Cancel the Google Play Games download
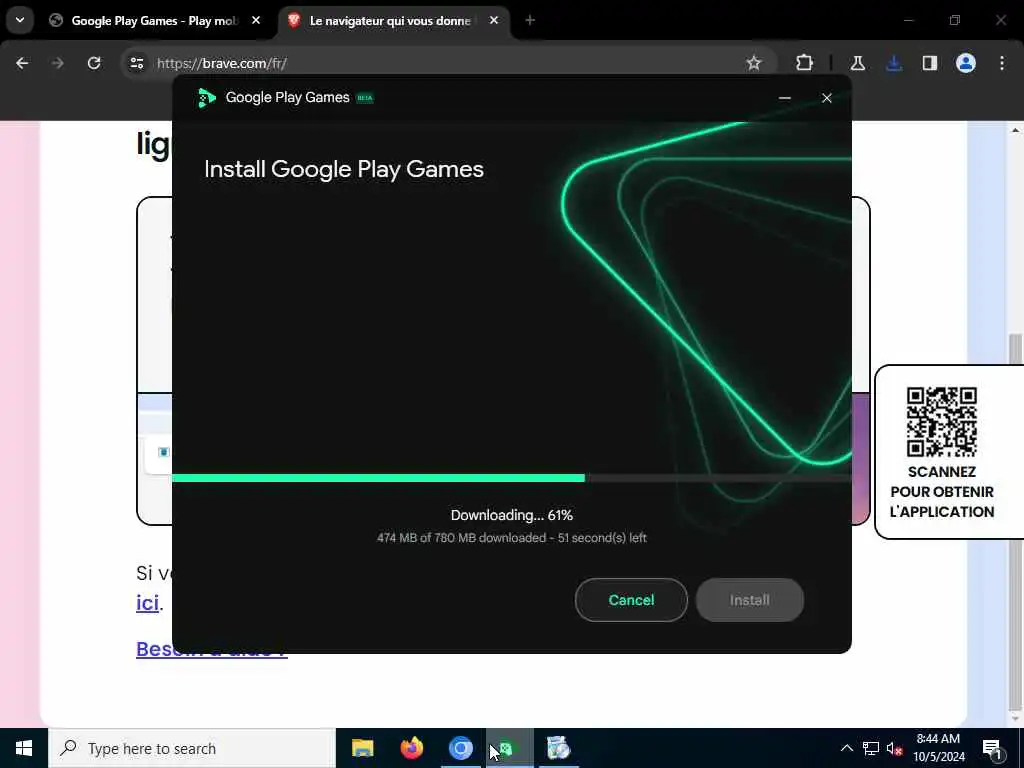 [x=631, y=600]
